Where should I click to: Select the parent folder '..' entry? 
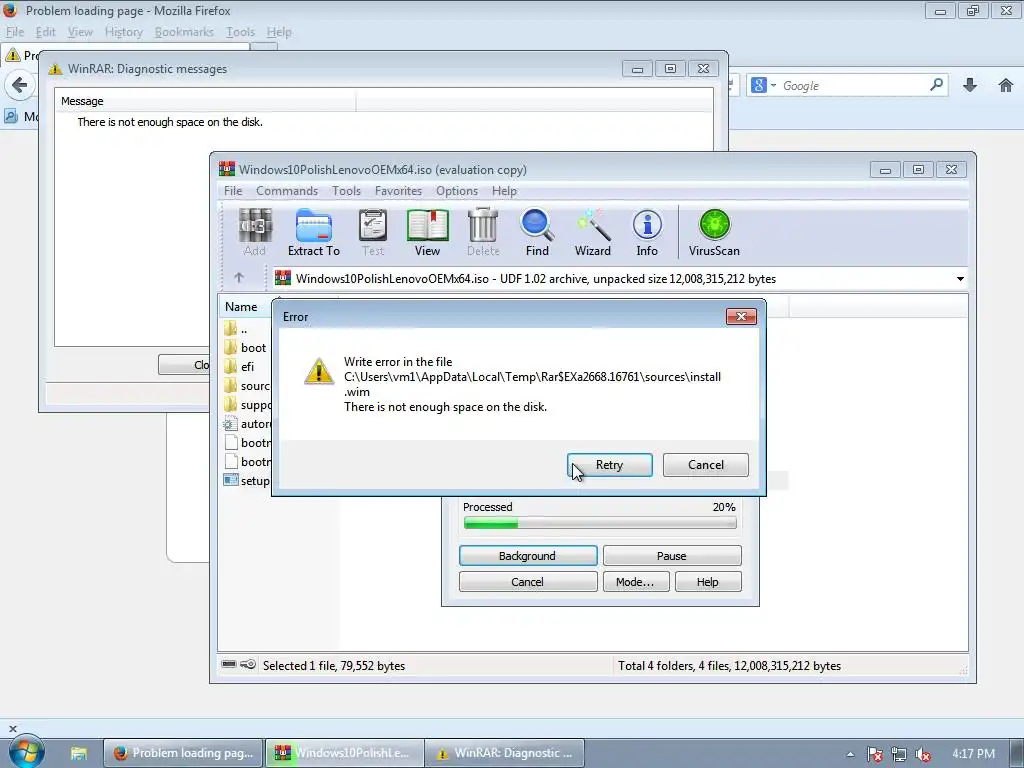pyautogui.click(x=244, y=329)
